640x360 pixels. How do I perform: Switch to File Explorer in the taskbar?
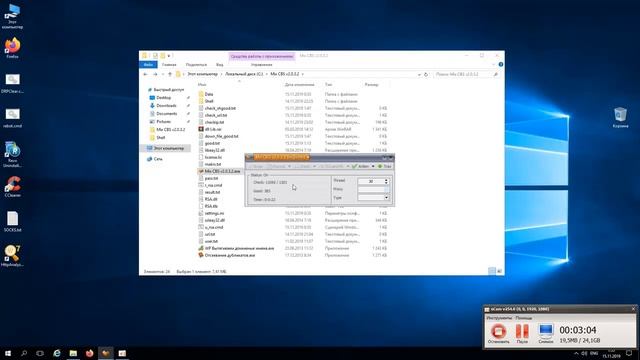point(73,353)
